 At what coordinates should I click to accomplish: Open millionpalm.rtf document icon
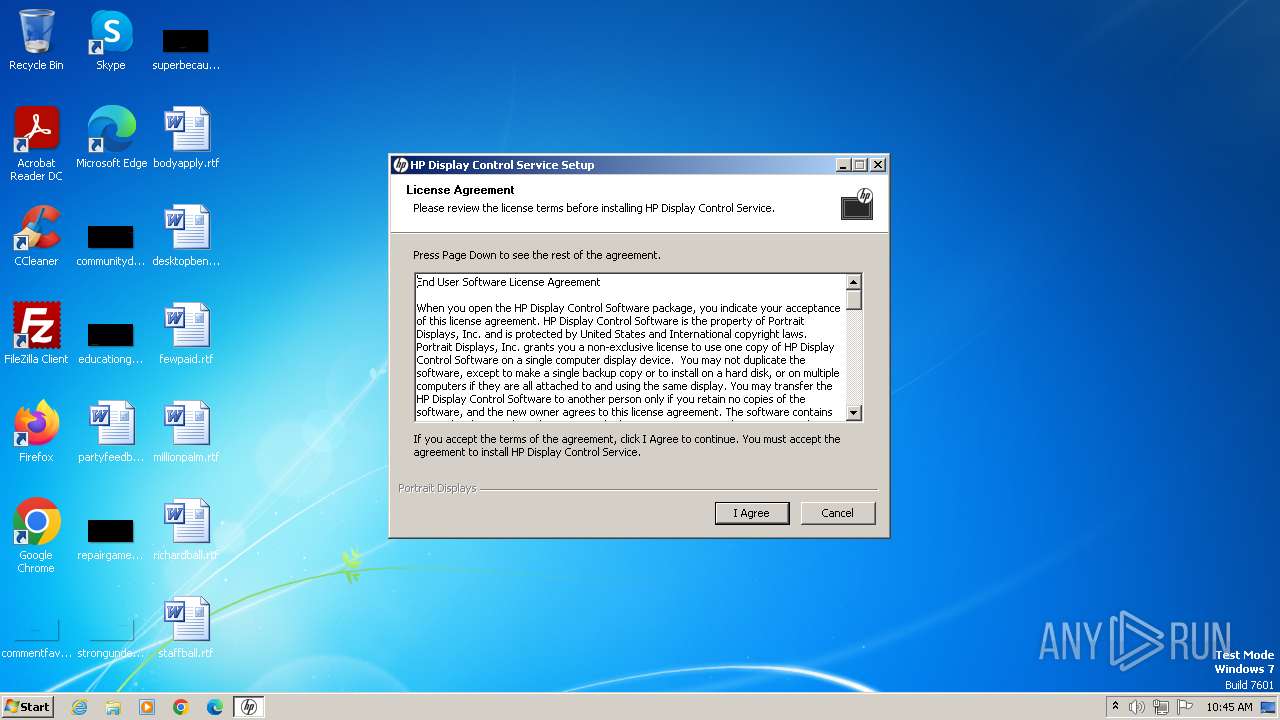coord(186,432)
